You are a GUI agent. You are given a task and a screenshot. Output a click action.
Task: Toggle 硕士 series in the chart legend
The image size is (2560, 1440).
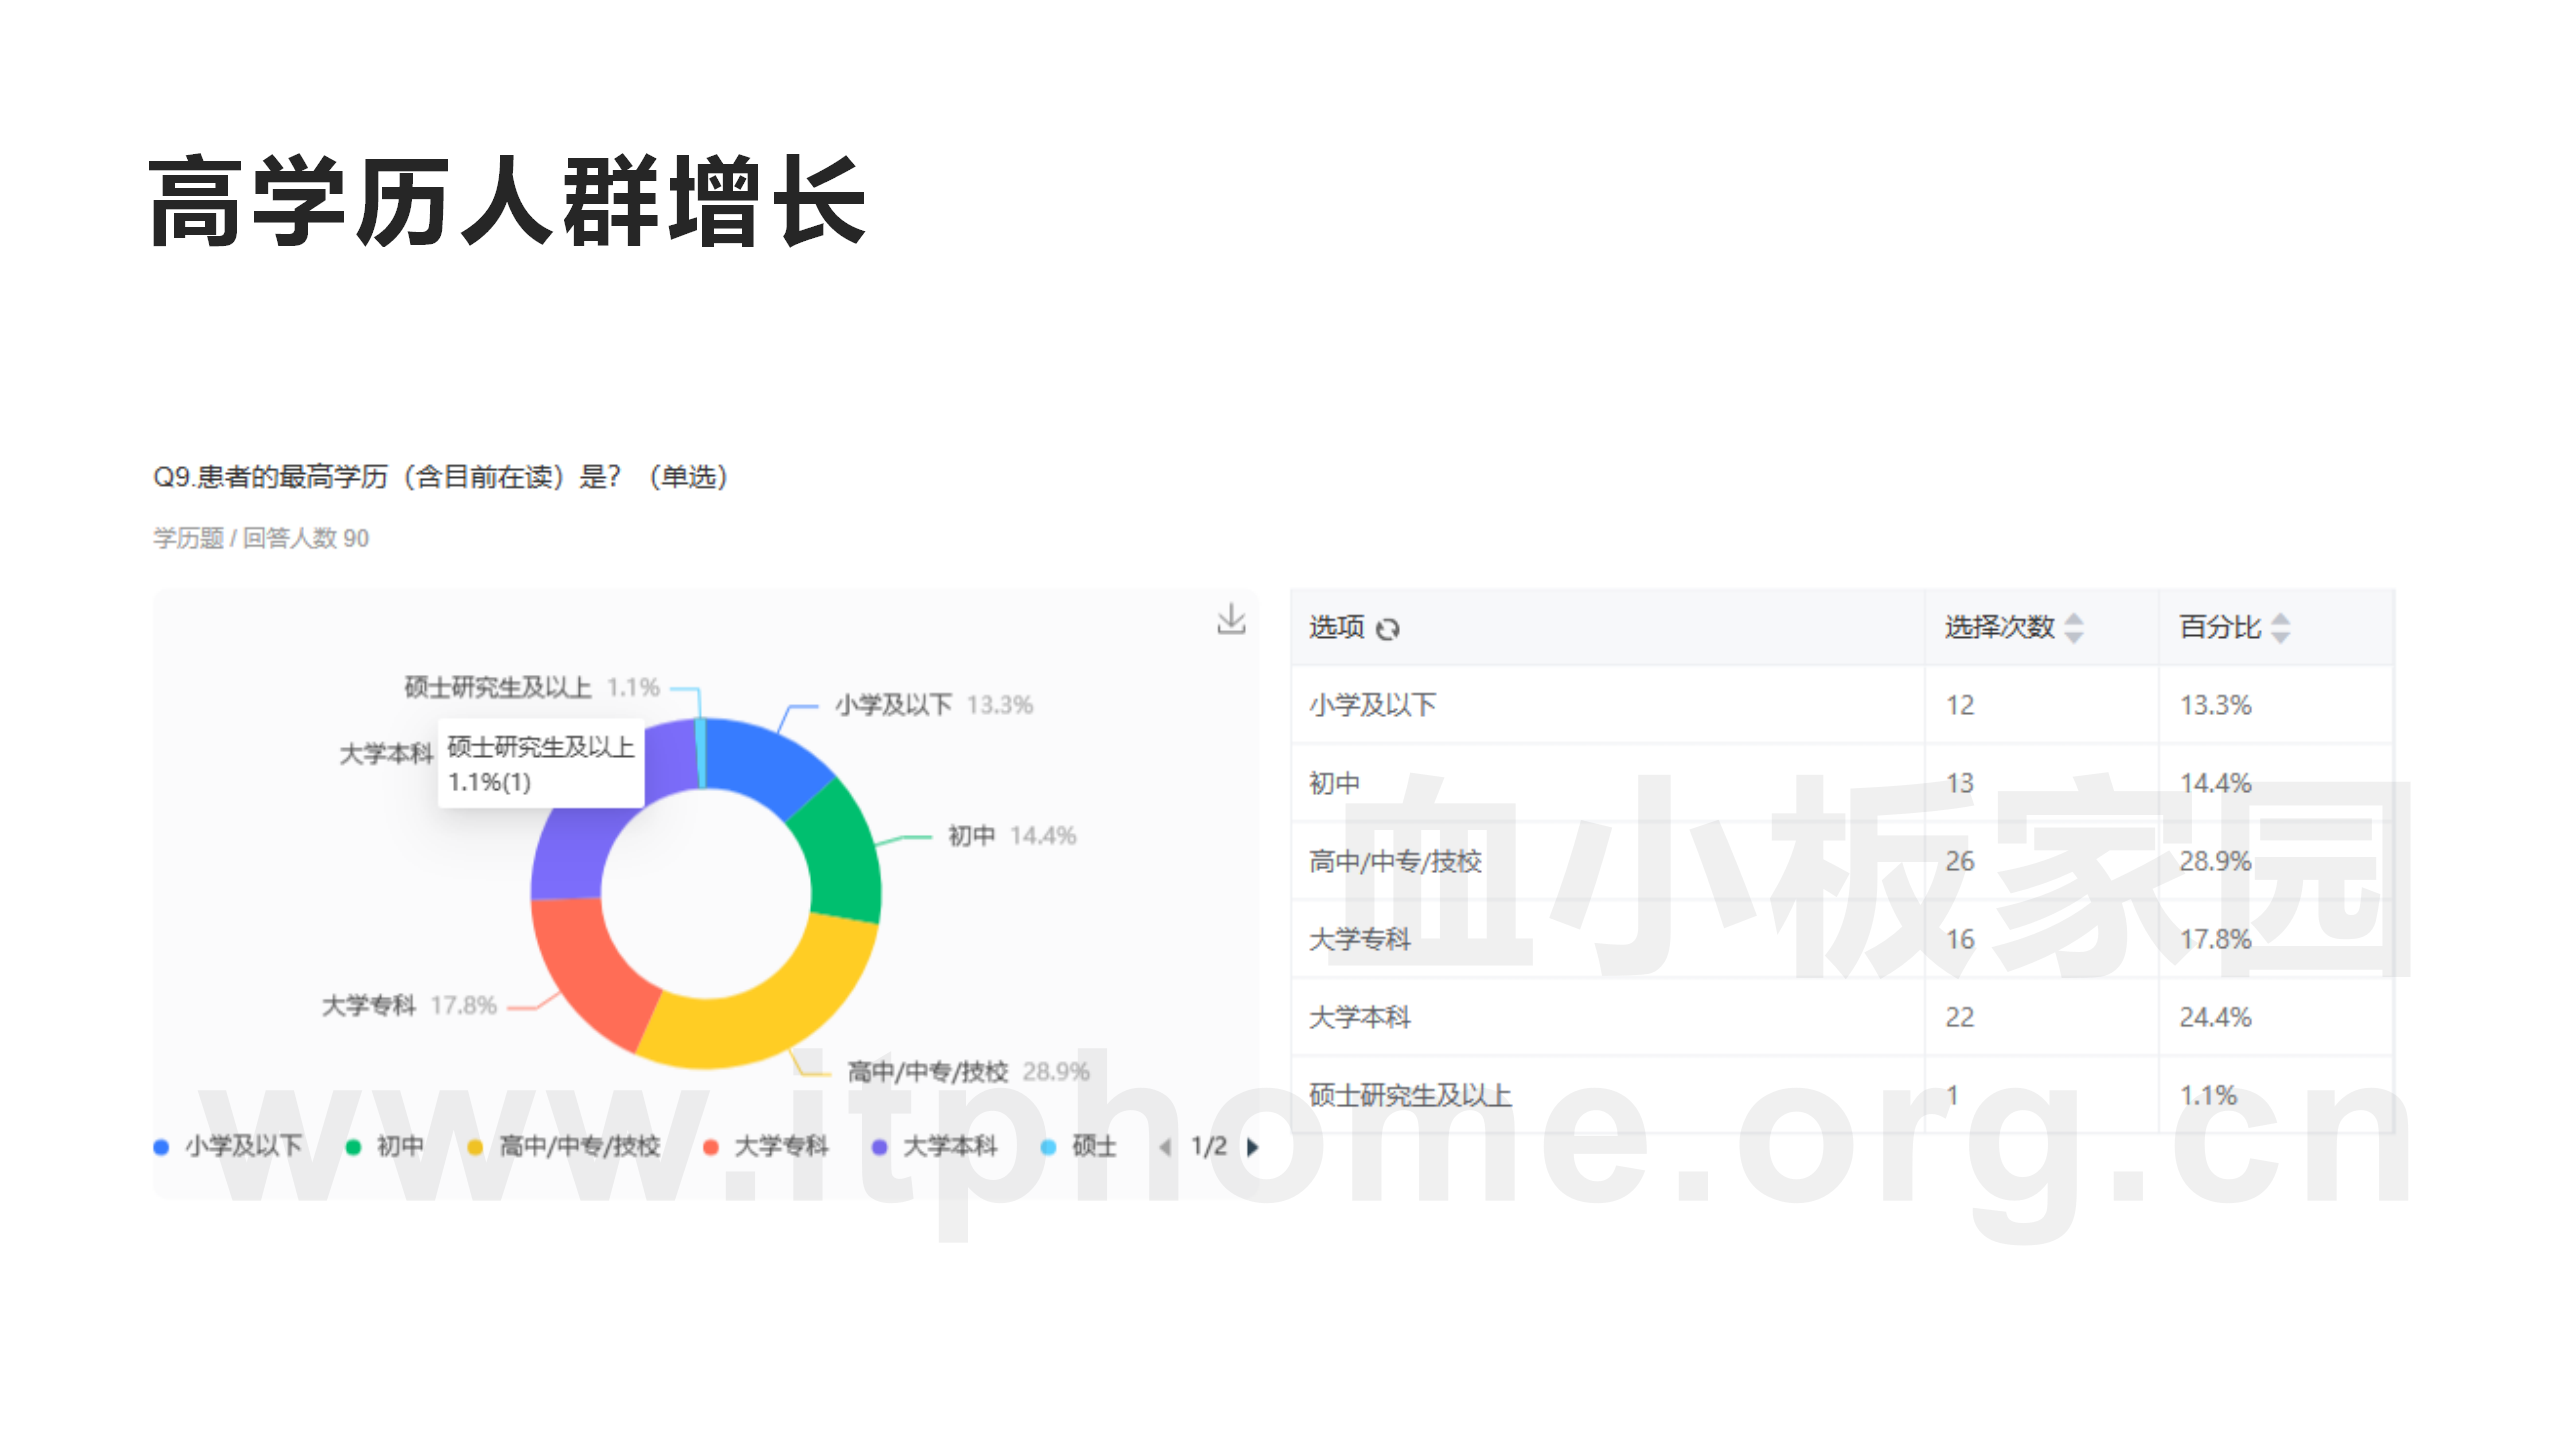(x=1095, y=1146)
